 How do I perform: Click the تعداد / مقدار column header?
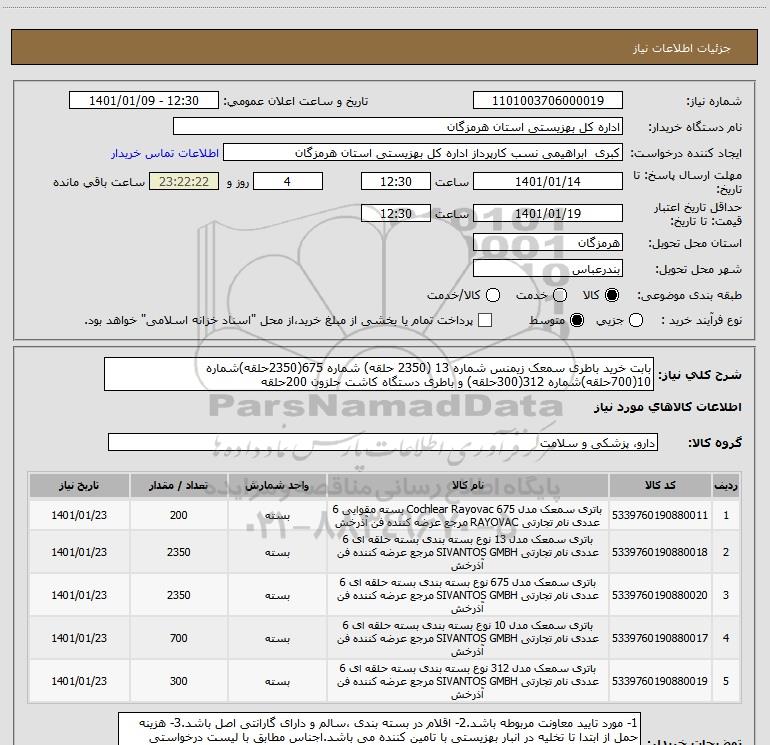[x=178, y=485]
